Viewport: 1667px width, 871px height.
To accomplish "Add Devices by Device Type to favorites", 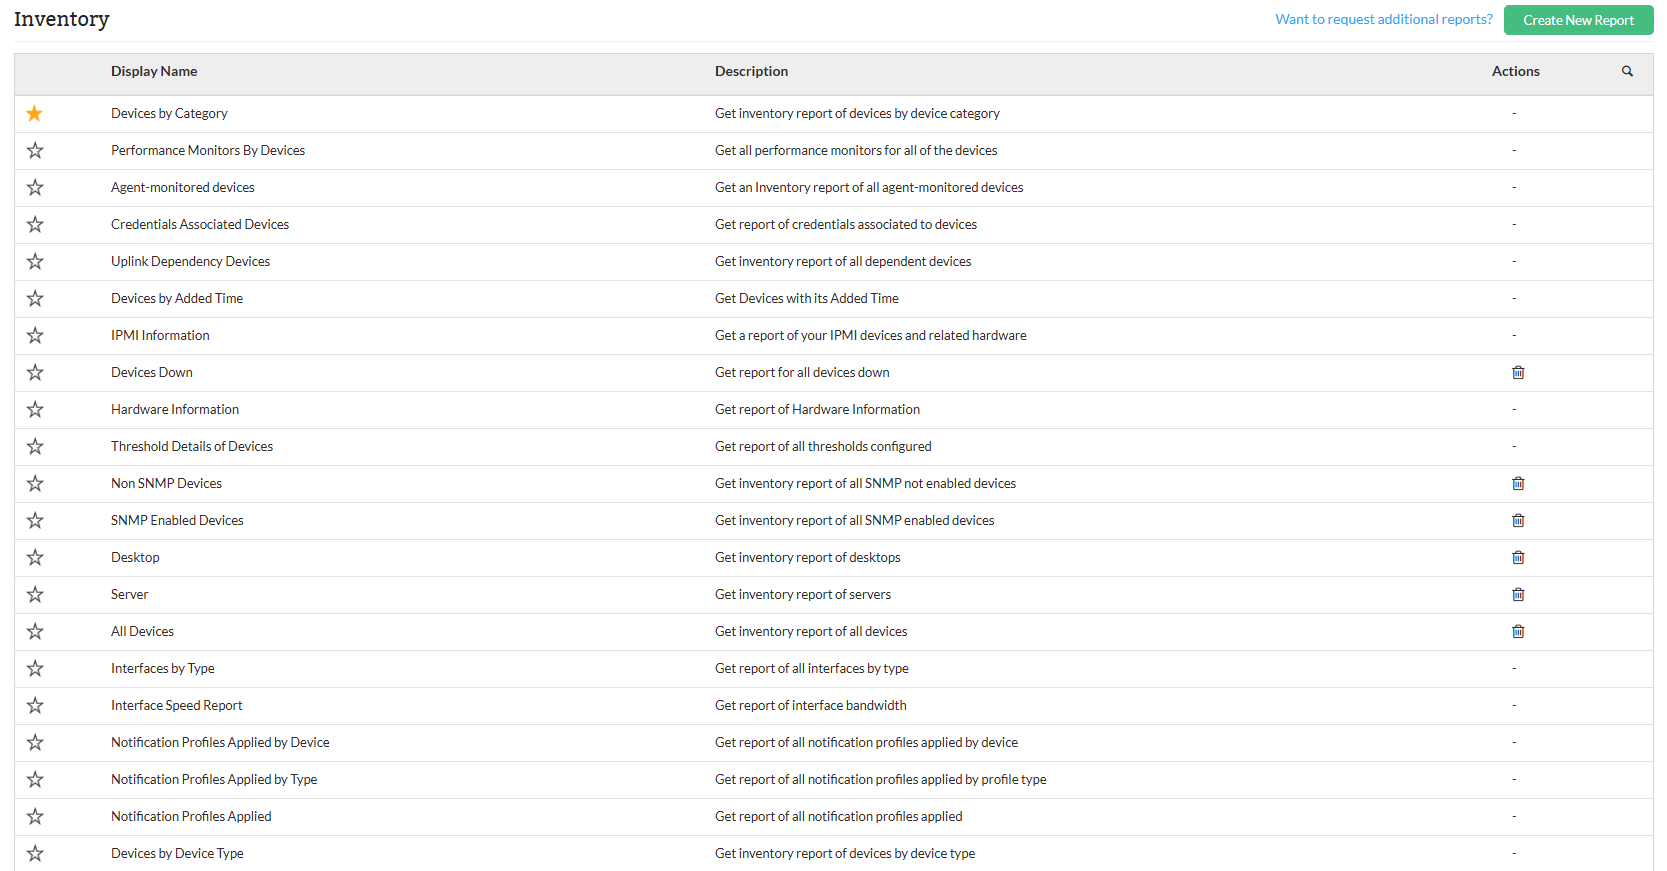I will pos(35,853).
